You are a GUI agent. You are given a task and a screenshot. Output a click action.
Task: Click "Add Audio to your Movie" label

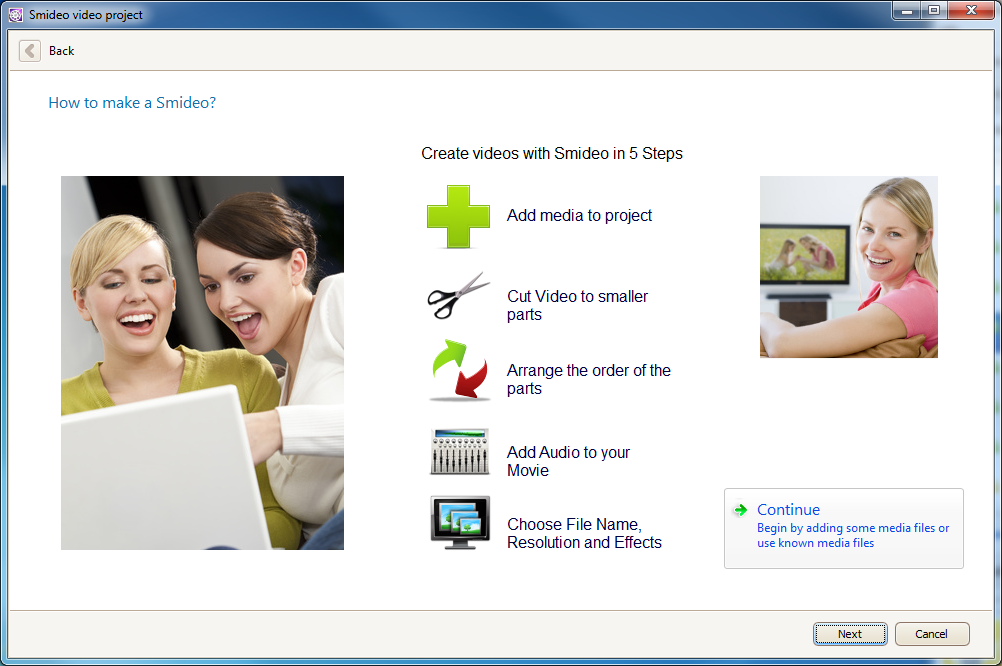point(568,461)
